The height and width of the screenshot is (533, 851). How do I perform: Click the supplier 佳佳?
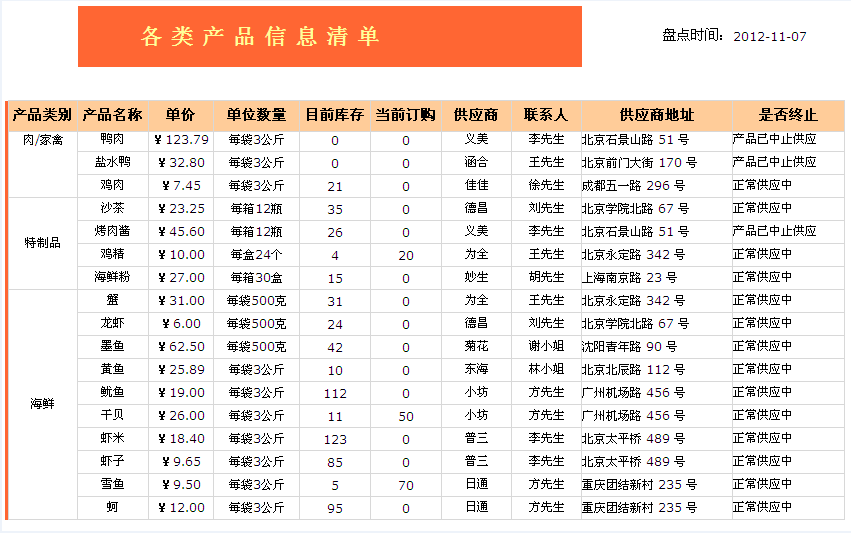(x=477, y=185)
